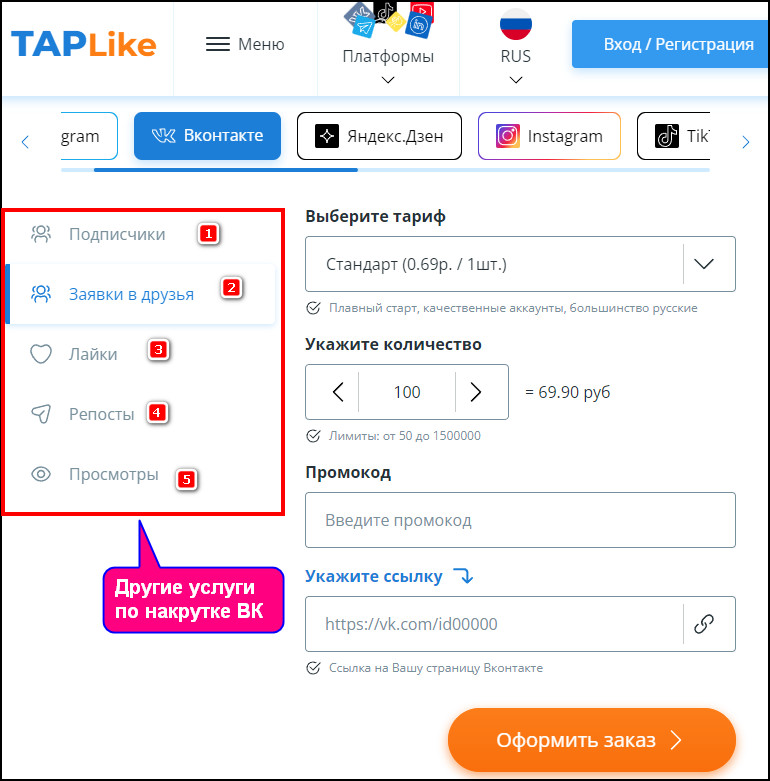Image resolution: width=770 pixels, height=781 pixels.
Task: Select Просмотры eye icon
Action: (x=41, y=474)
